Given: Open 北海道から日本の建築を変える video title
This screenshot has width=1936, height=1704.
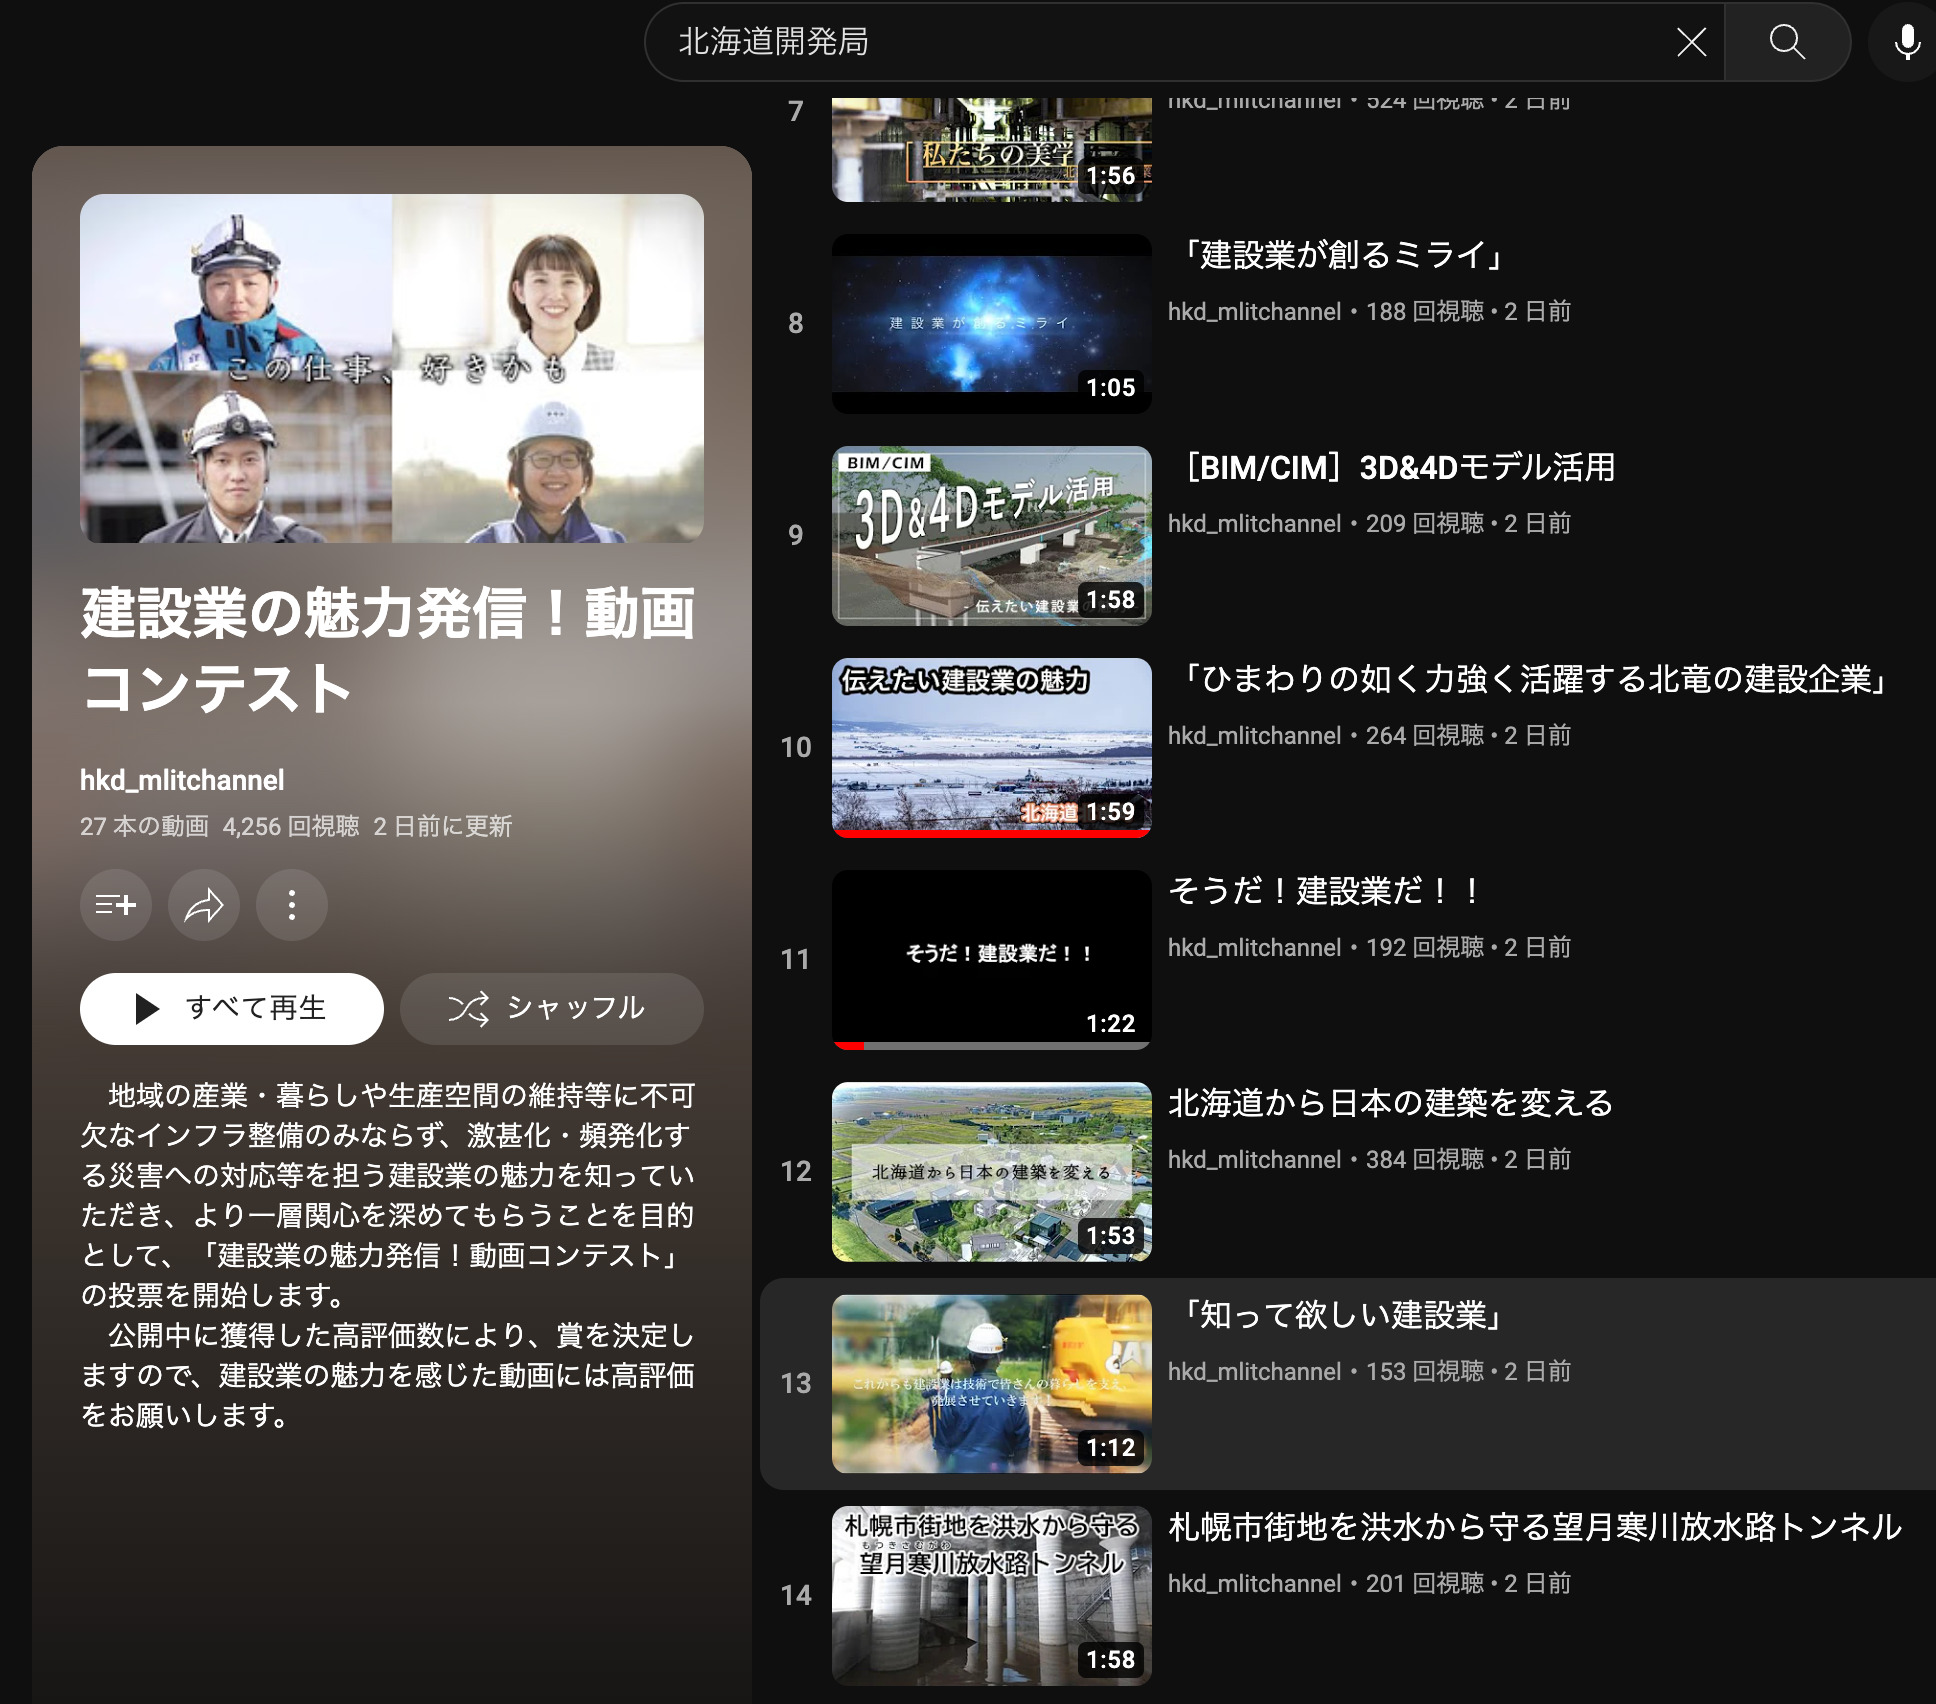Looking at the screenshot, I should pos(1390,1103).
